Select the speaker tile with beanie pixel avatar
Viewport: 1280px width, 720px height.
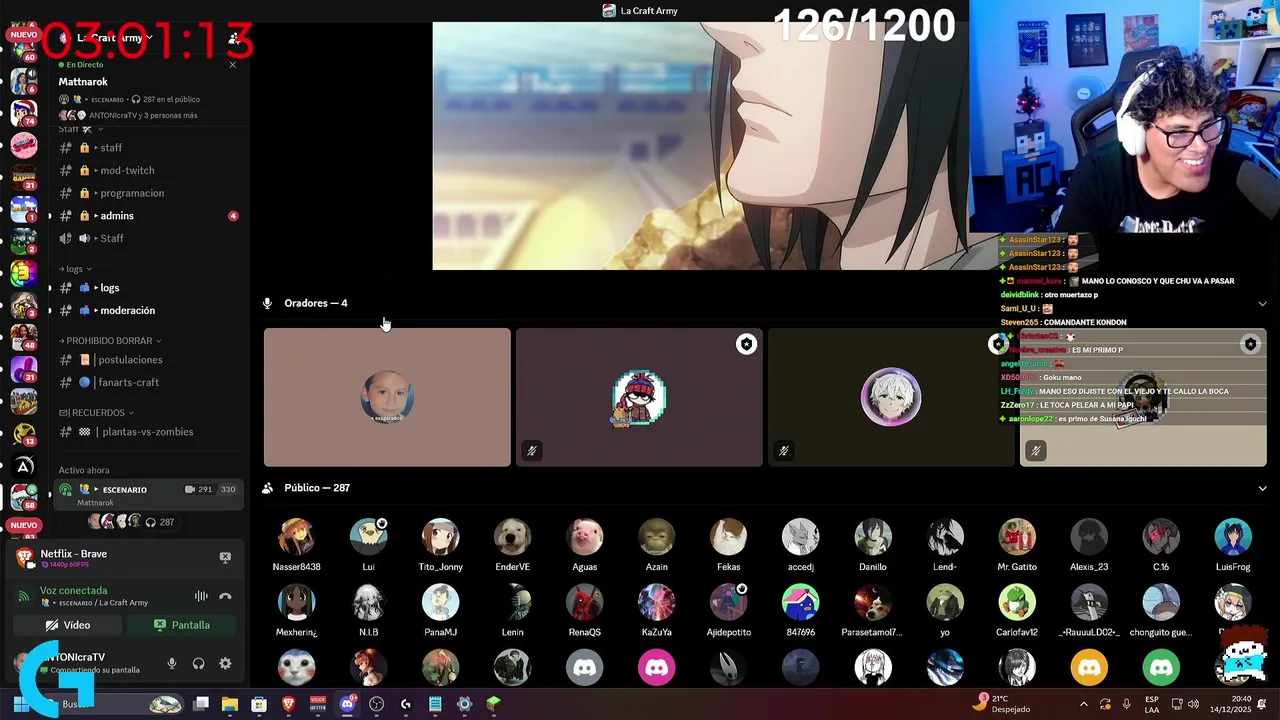coord(639,397)
